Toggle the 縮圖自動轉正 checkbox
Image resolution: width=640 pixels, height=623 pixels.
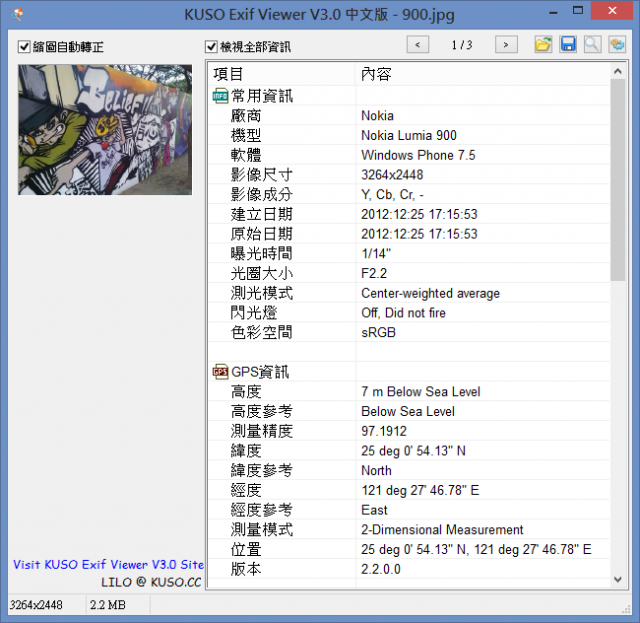24,47
